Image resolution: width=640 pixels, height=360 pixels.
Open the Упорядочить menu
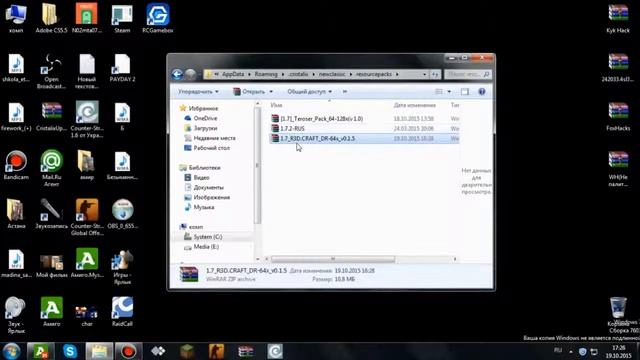198,91
